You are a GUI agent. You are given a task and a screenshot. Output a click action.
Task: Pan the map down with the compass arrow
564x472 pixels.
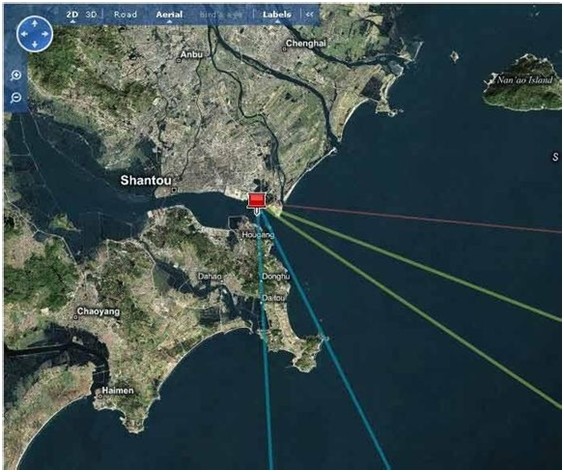coord(35,45)
